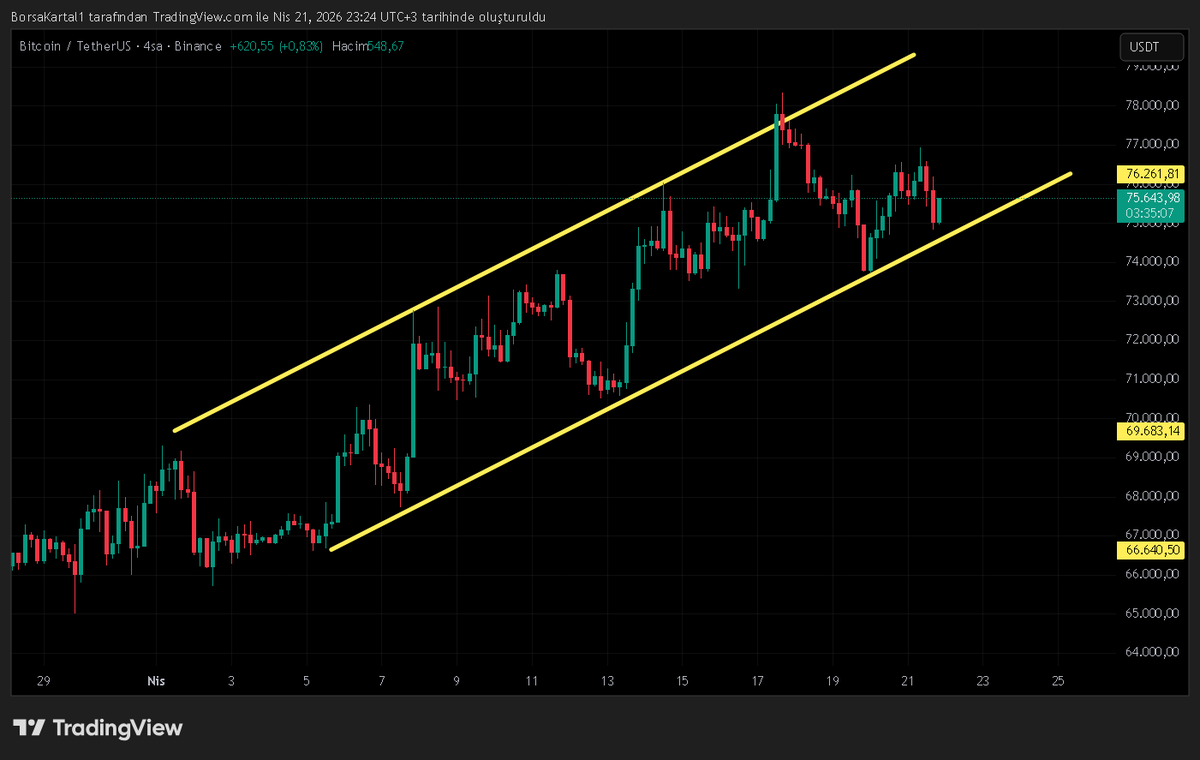Screen dimensions: 1200x760
Task: Click the right-side price scale axis
Action: click(x=1149, y=340)
